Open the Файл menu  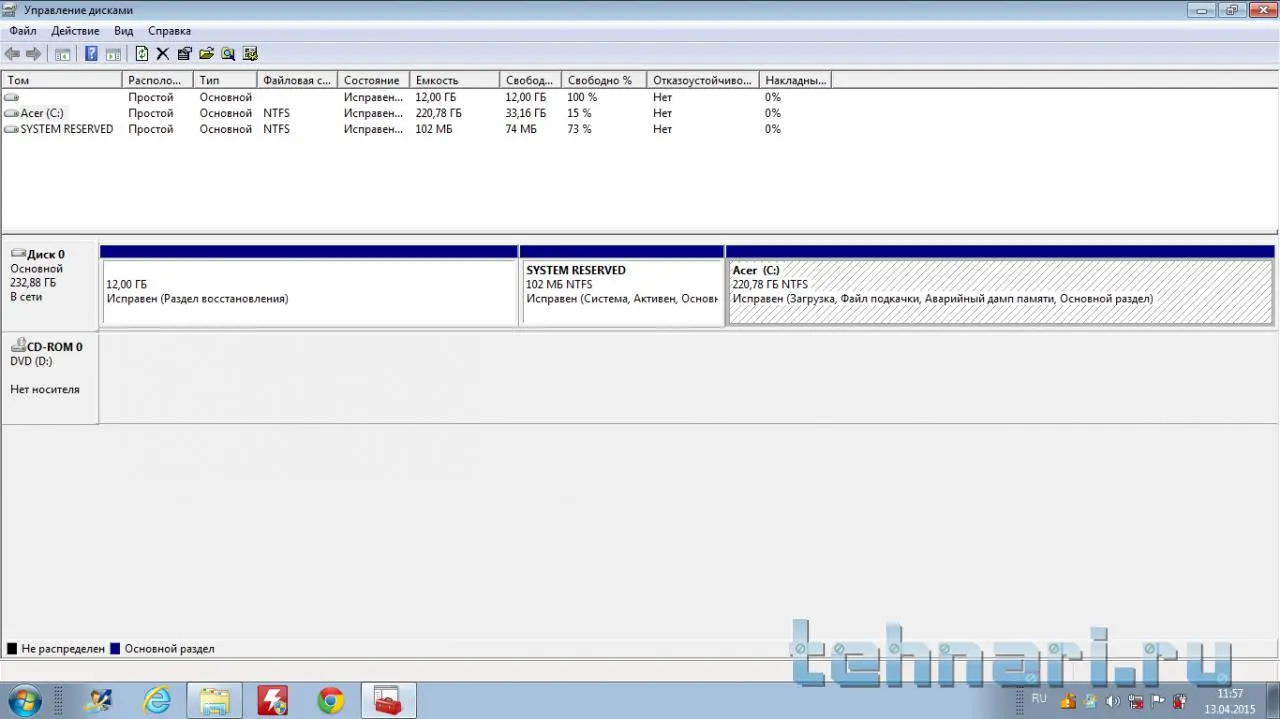23,31
